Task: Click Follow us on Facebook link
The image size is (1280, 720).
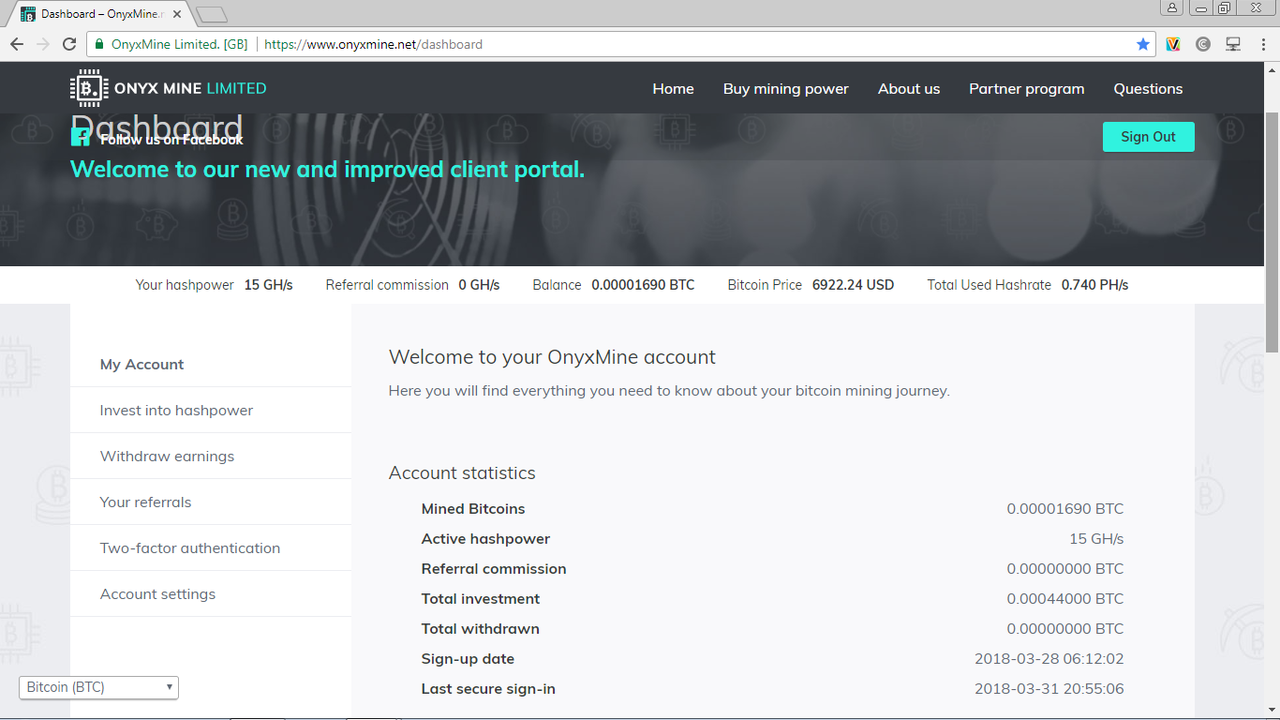Action: click(171, 139)
